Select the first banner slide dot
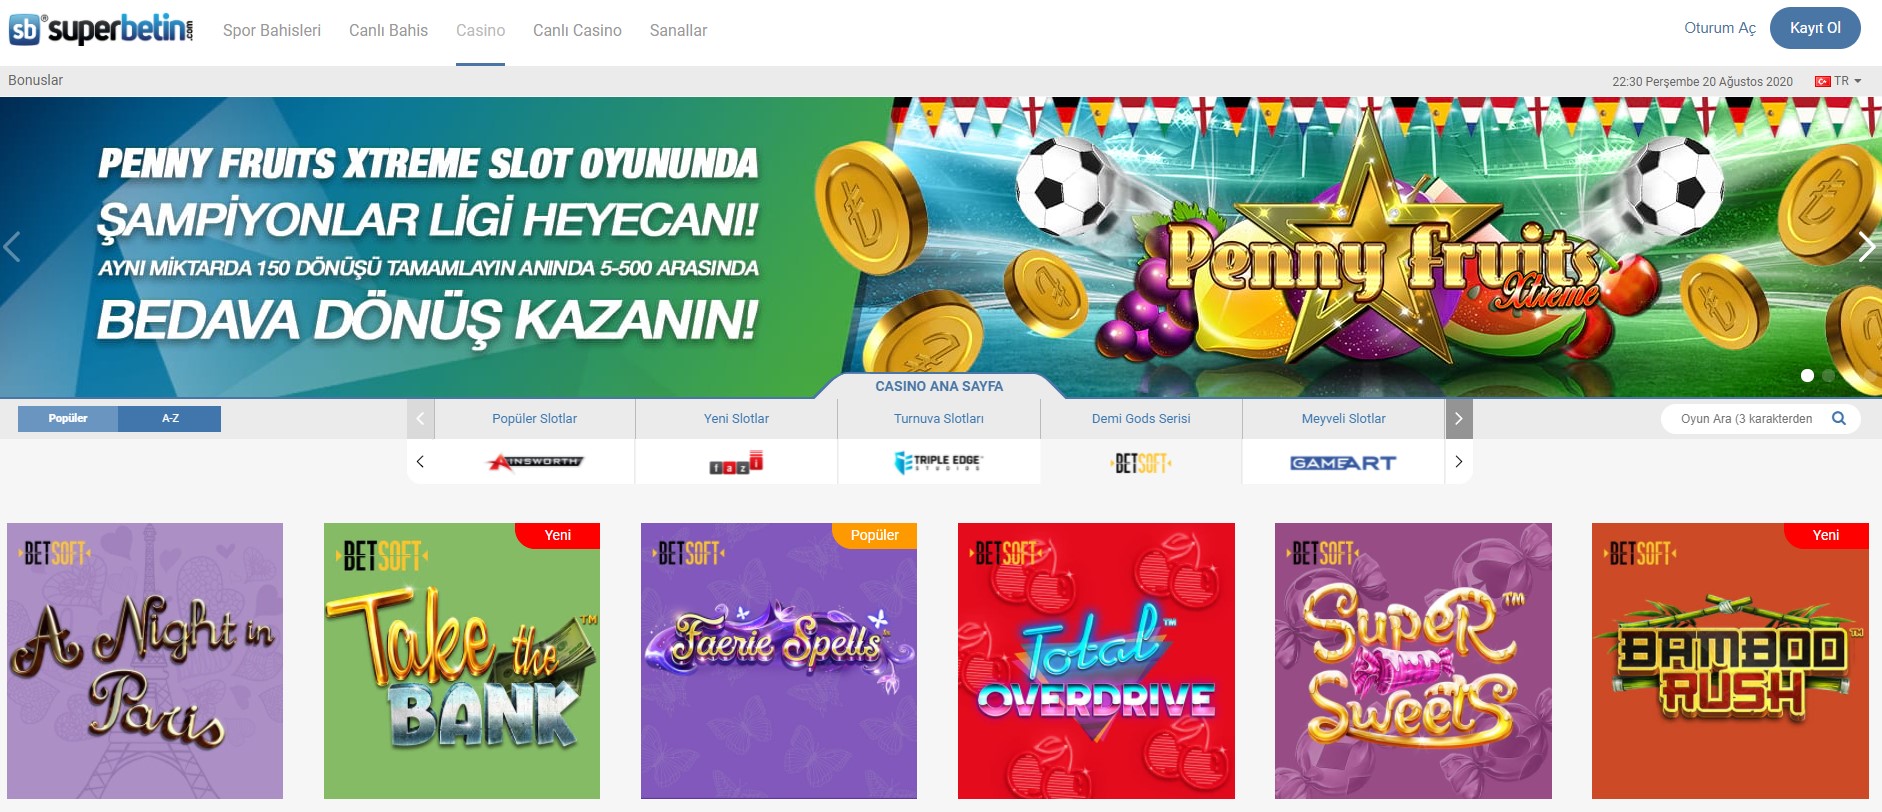Viewport: 1882px width, 812px height. [1807, 375]
